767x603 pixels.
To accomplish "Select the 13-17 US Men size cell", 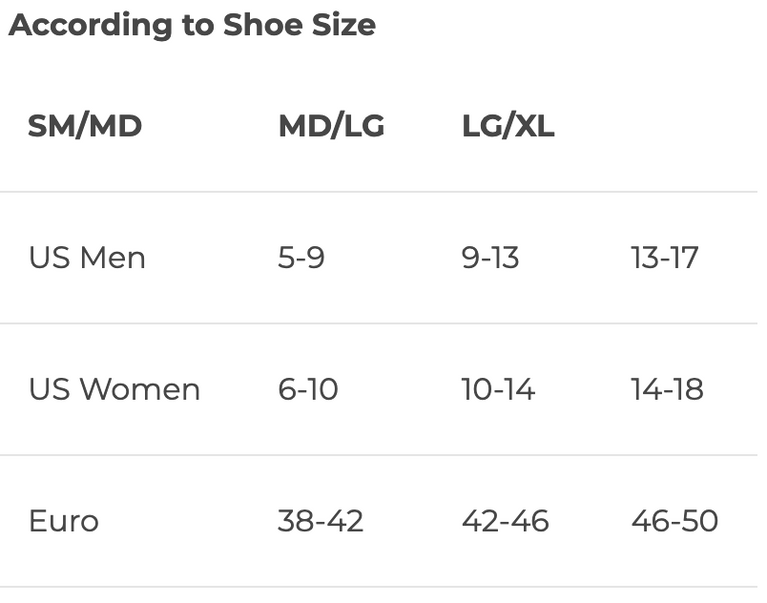I will (664, 258).
